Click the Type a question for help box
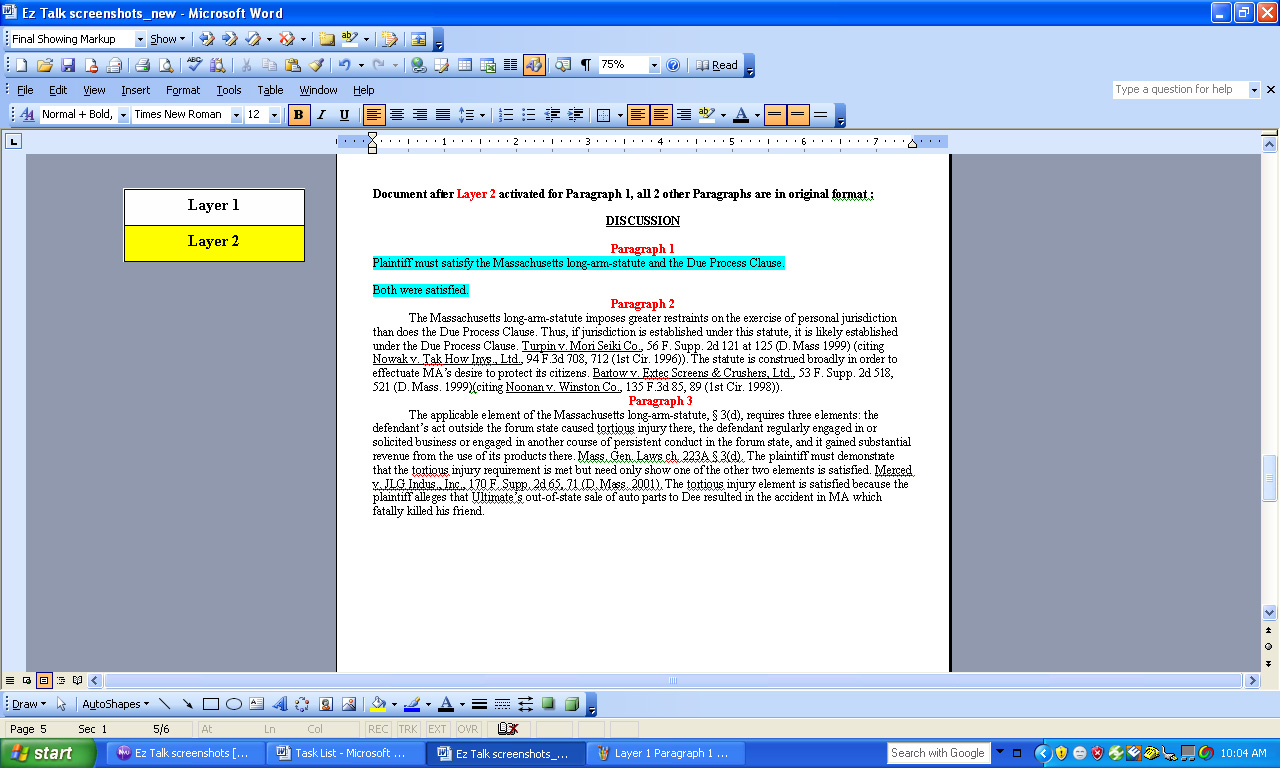Image resolution: width=1280 pixels, height=768 pixels. 1179,90
